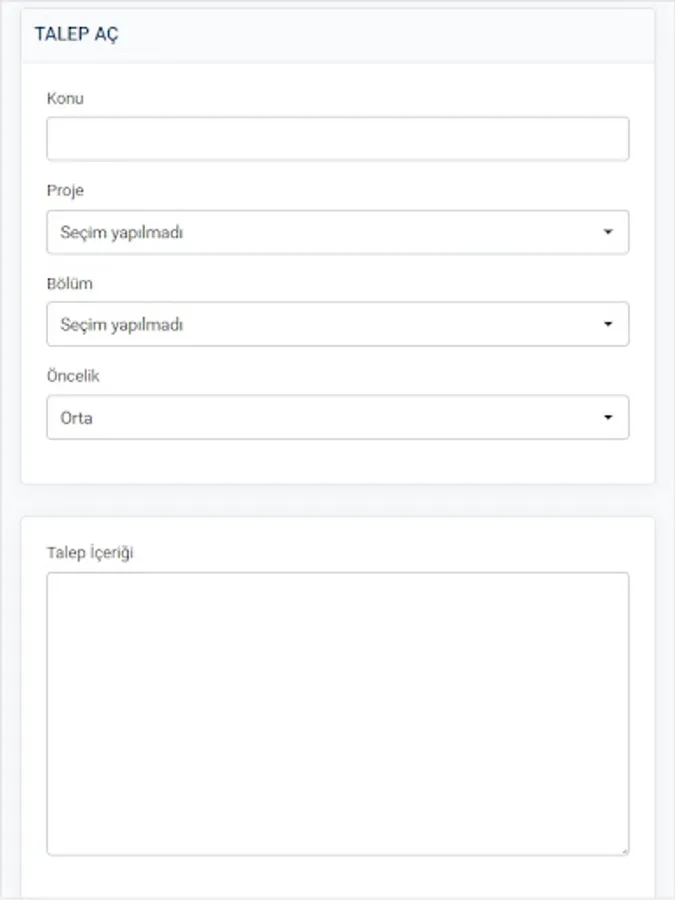The height and width of the screenshot is (900, 675).
Task: Click the TALEP AÇ panel header
Action: 78,34
